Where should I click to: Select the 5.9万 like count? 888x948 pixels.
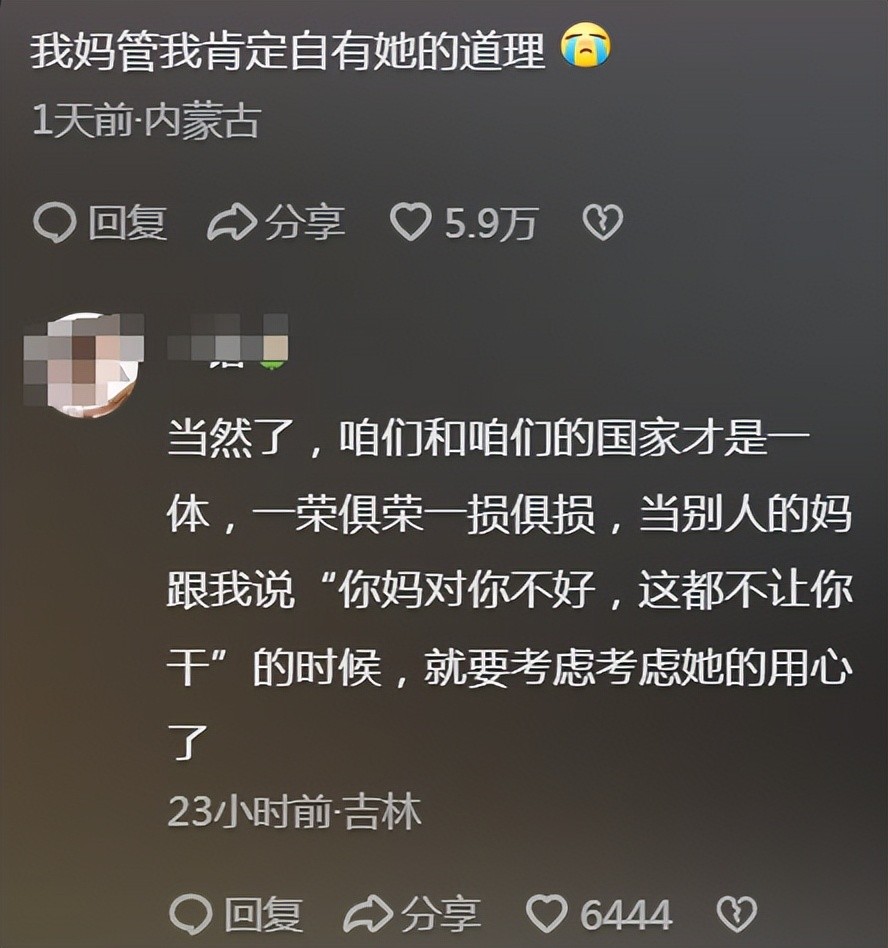(x=491, y=223)
